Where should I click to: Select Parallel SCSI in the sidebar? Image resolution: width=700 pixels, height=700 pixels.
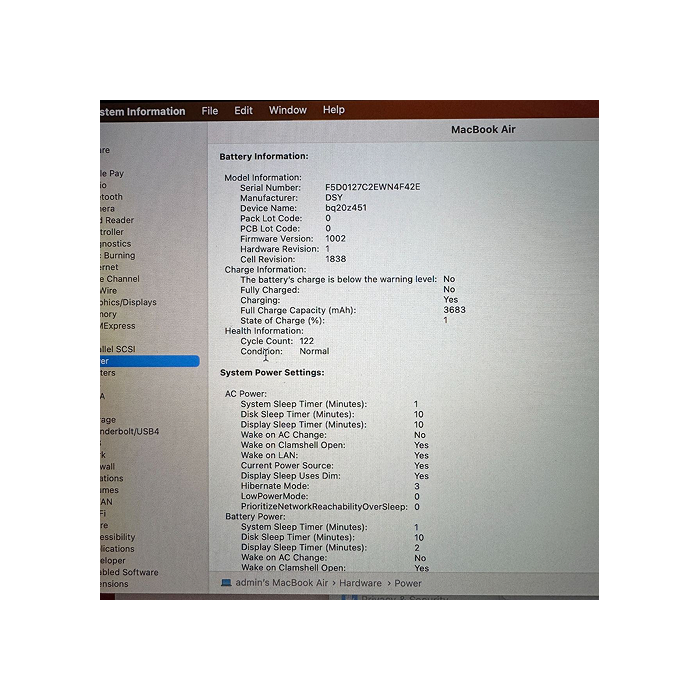(118, 349)
